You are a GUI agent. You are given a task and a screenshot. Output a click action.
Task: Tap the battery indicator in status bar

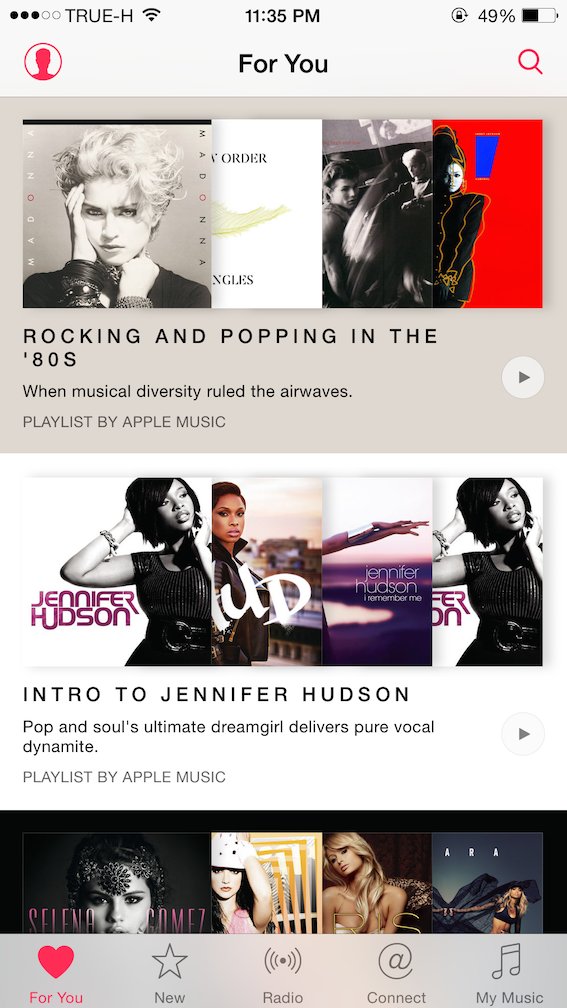click(x=539, y=15)
